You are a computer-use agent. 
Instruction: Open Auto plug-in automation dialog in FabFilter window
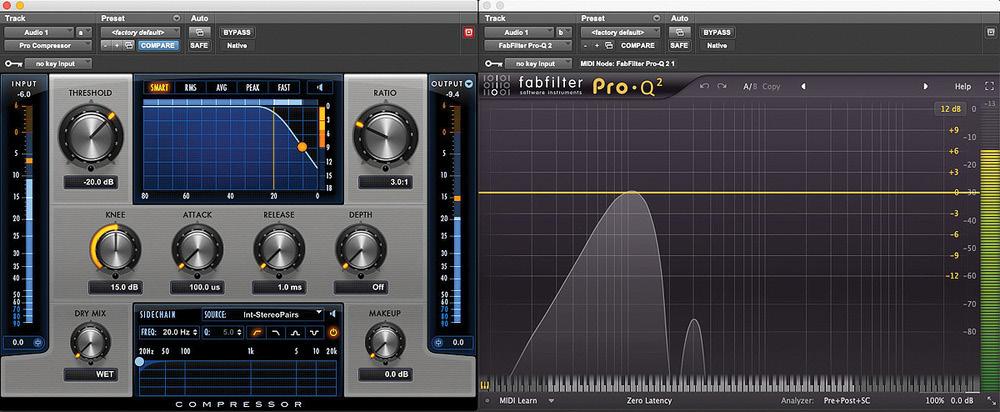pyautogui.click(x=679, y=32)
